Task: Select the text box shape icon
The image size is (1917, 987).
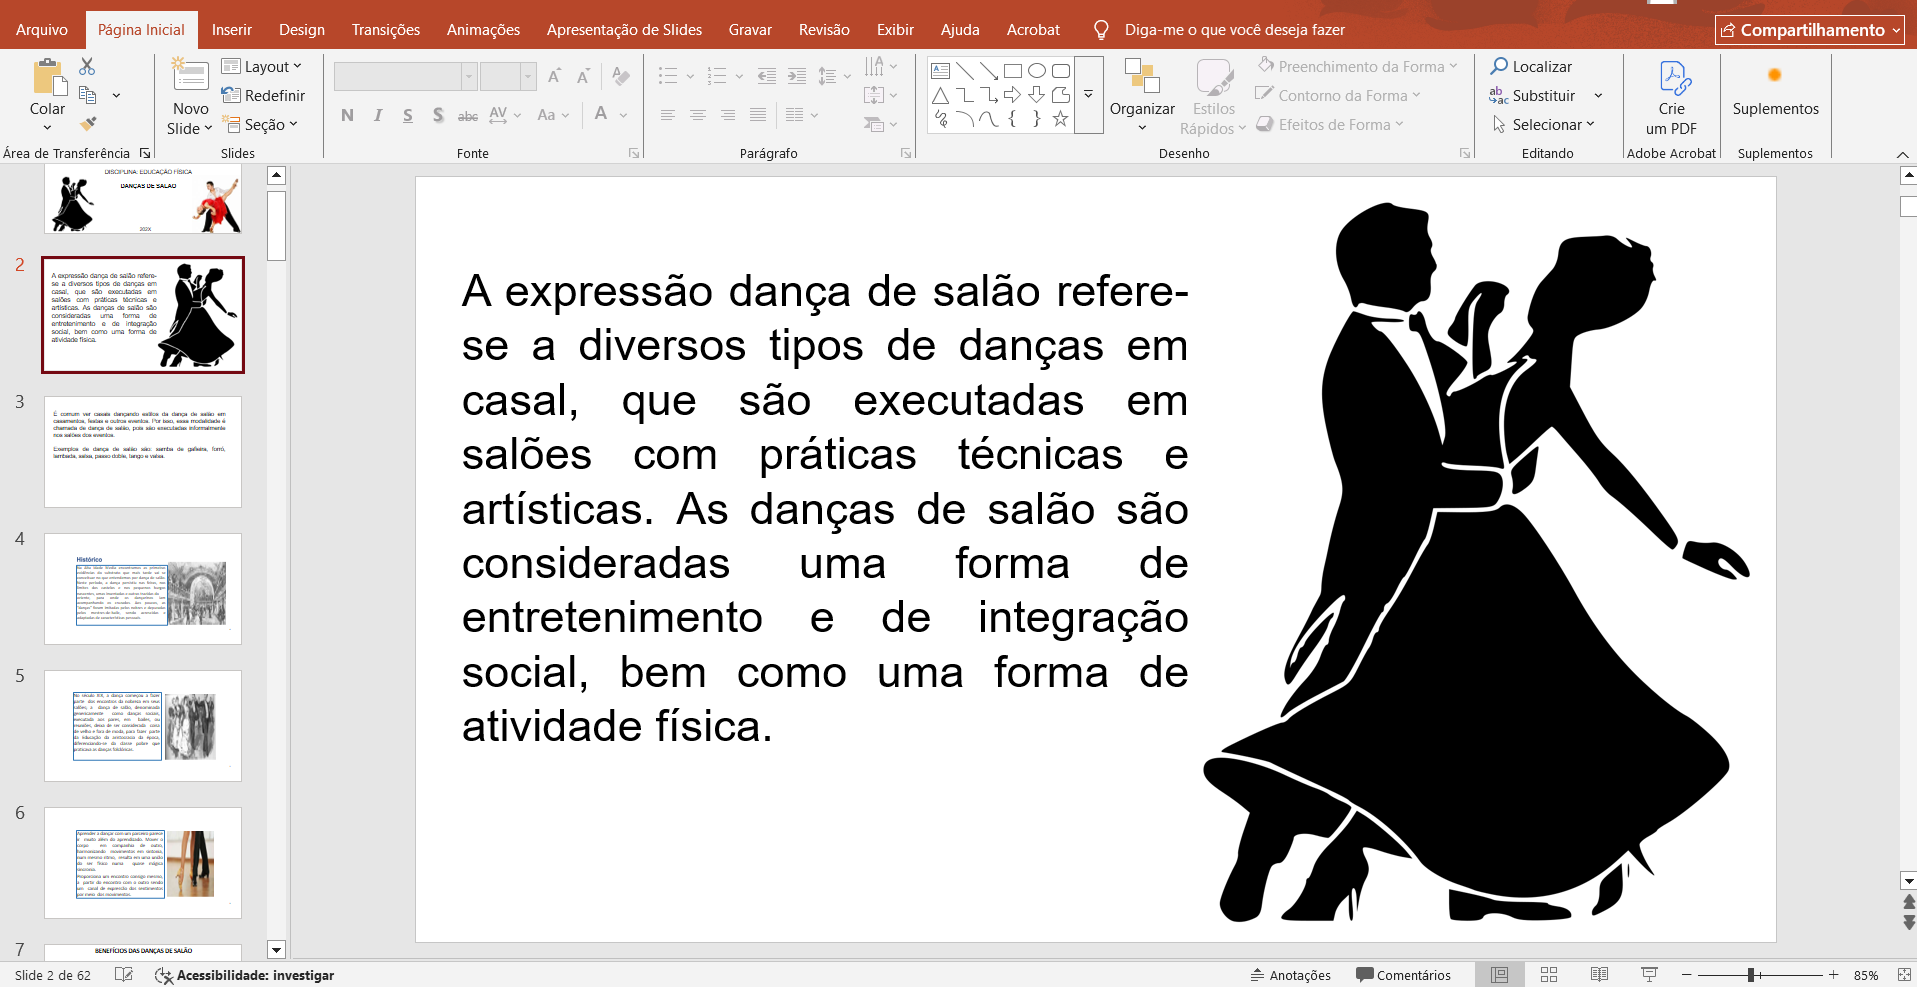Action: tap(940, 71)
